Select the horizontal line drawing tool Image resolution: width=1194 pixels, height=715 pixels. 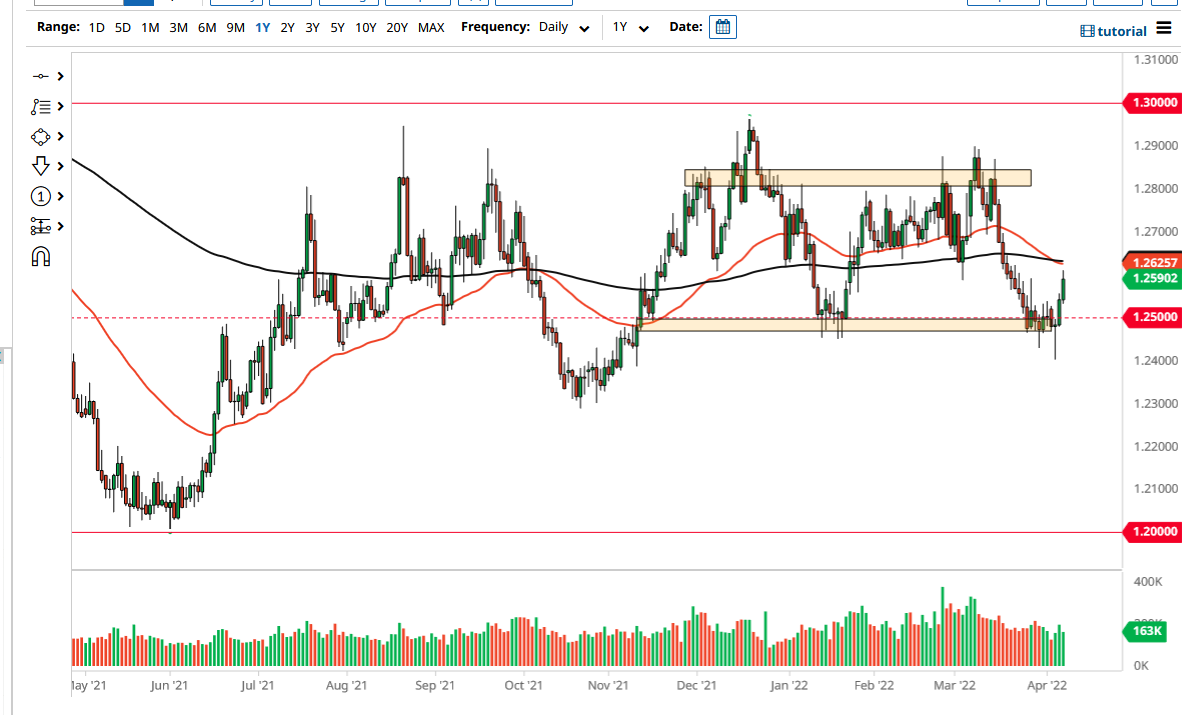tap(42, 76)
